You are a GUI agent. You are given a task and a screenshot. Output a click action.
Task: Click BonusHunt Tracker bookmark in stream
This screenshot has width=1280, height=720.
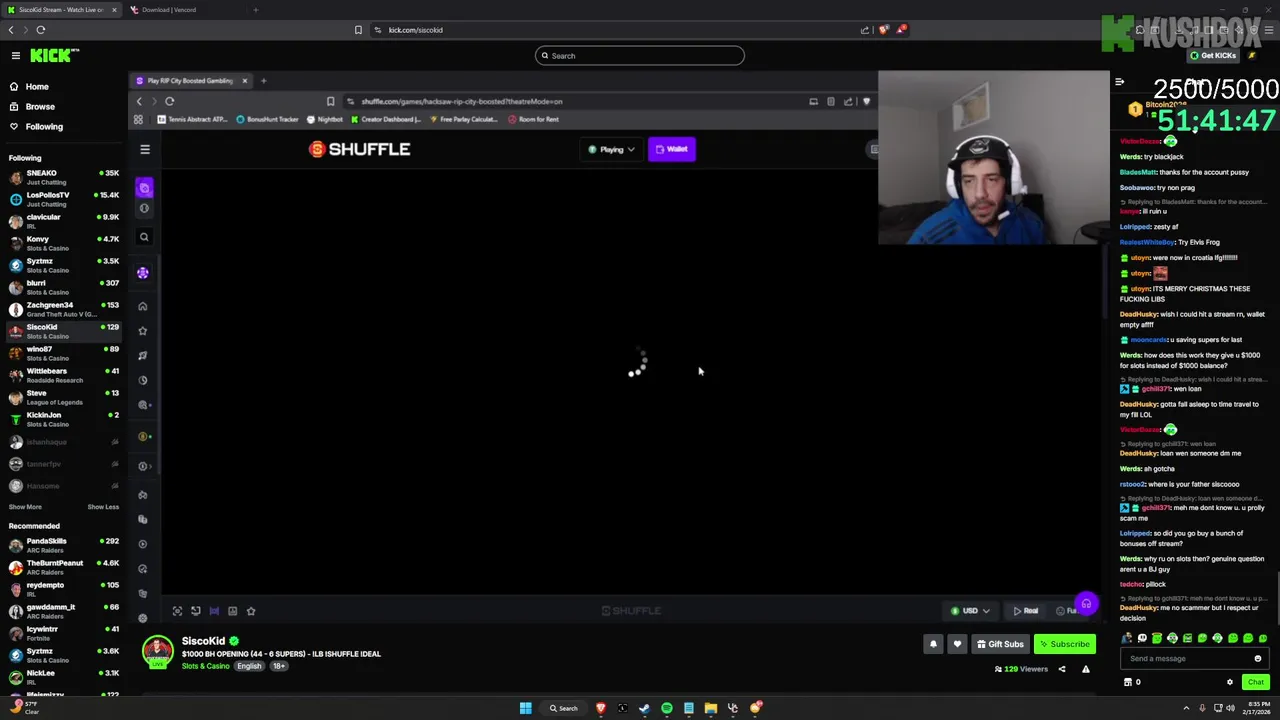(x=268, y=119)
